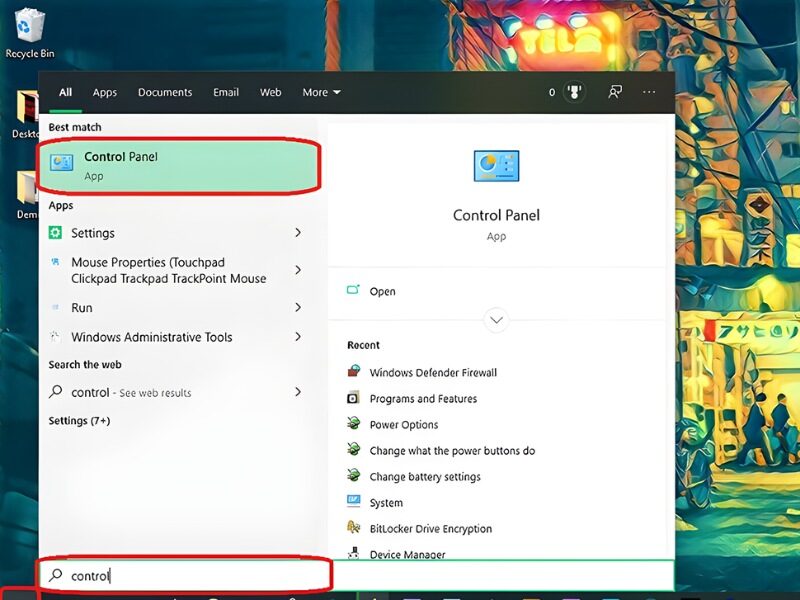Expand the Settings result chevron arrow
Viewport: 800px width, 600px height.
tap(298, 233)
